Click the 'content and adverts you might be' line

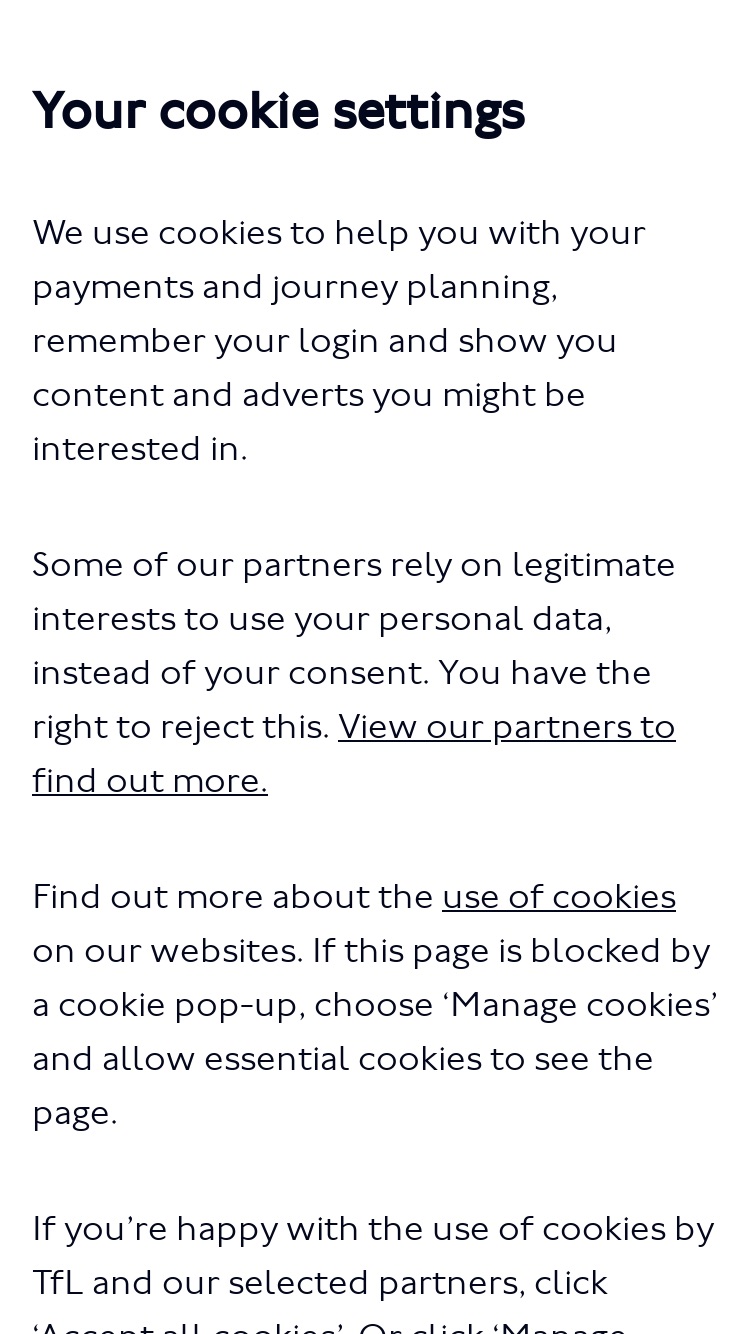pos(308,395)
